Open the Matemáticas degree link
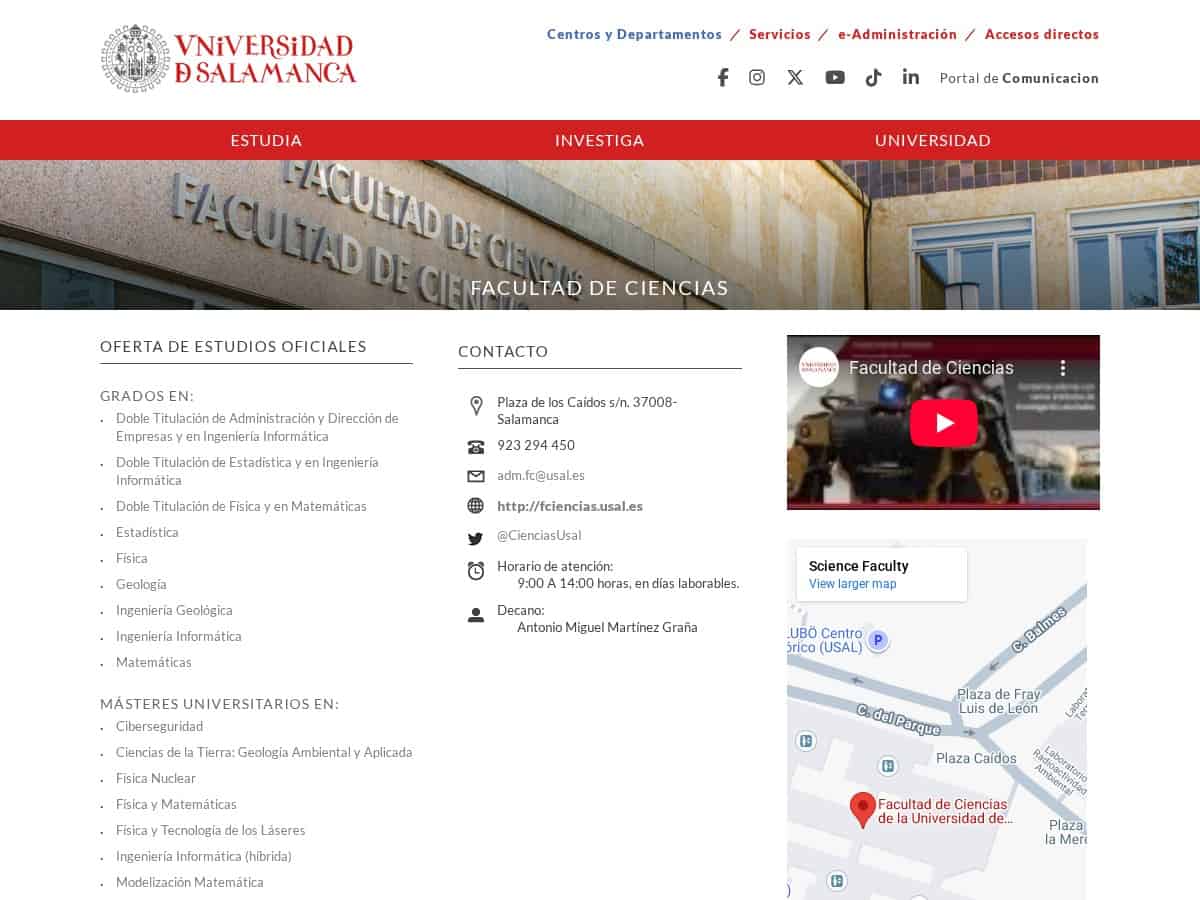The image size is (1200, 900). coord(154,662)
